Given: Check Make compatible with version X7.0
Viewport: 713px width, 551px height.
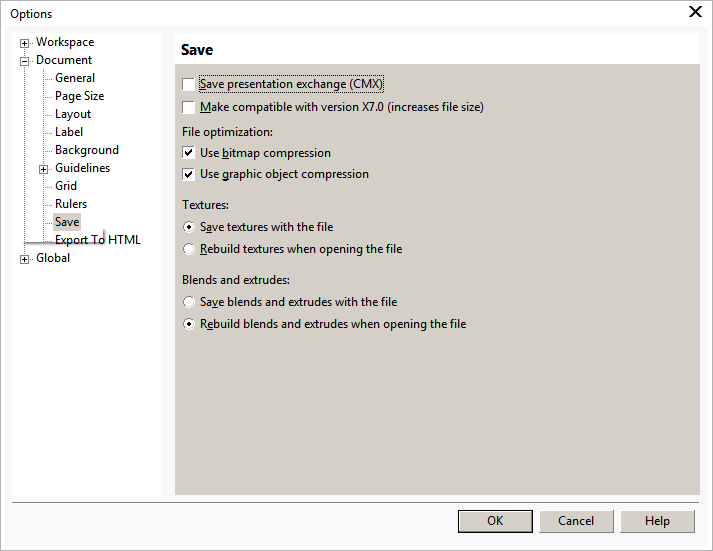Looking at the screenshot, I should [189, 107].
